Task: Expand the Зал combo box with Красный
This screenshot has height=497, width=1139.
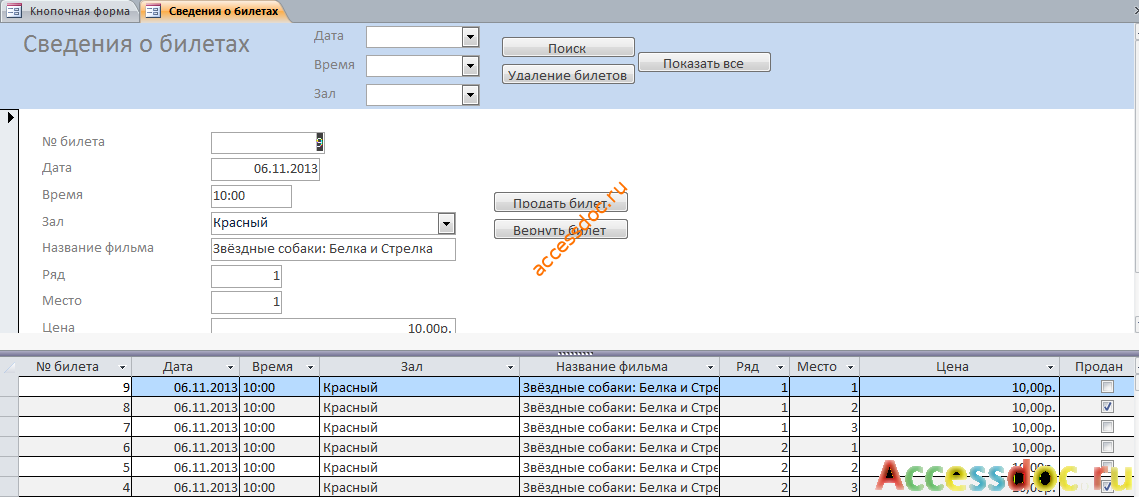Action: (x=447, y=223)
